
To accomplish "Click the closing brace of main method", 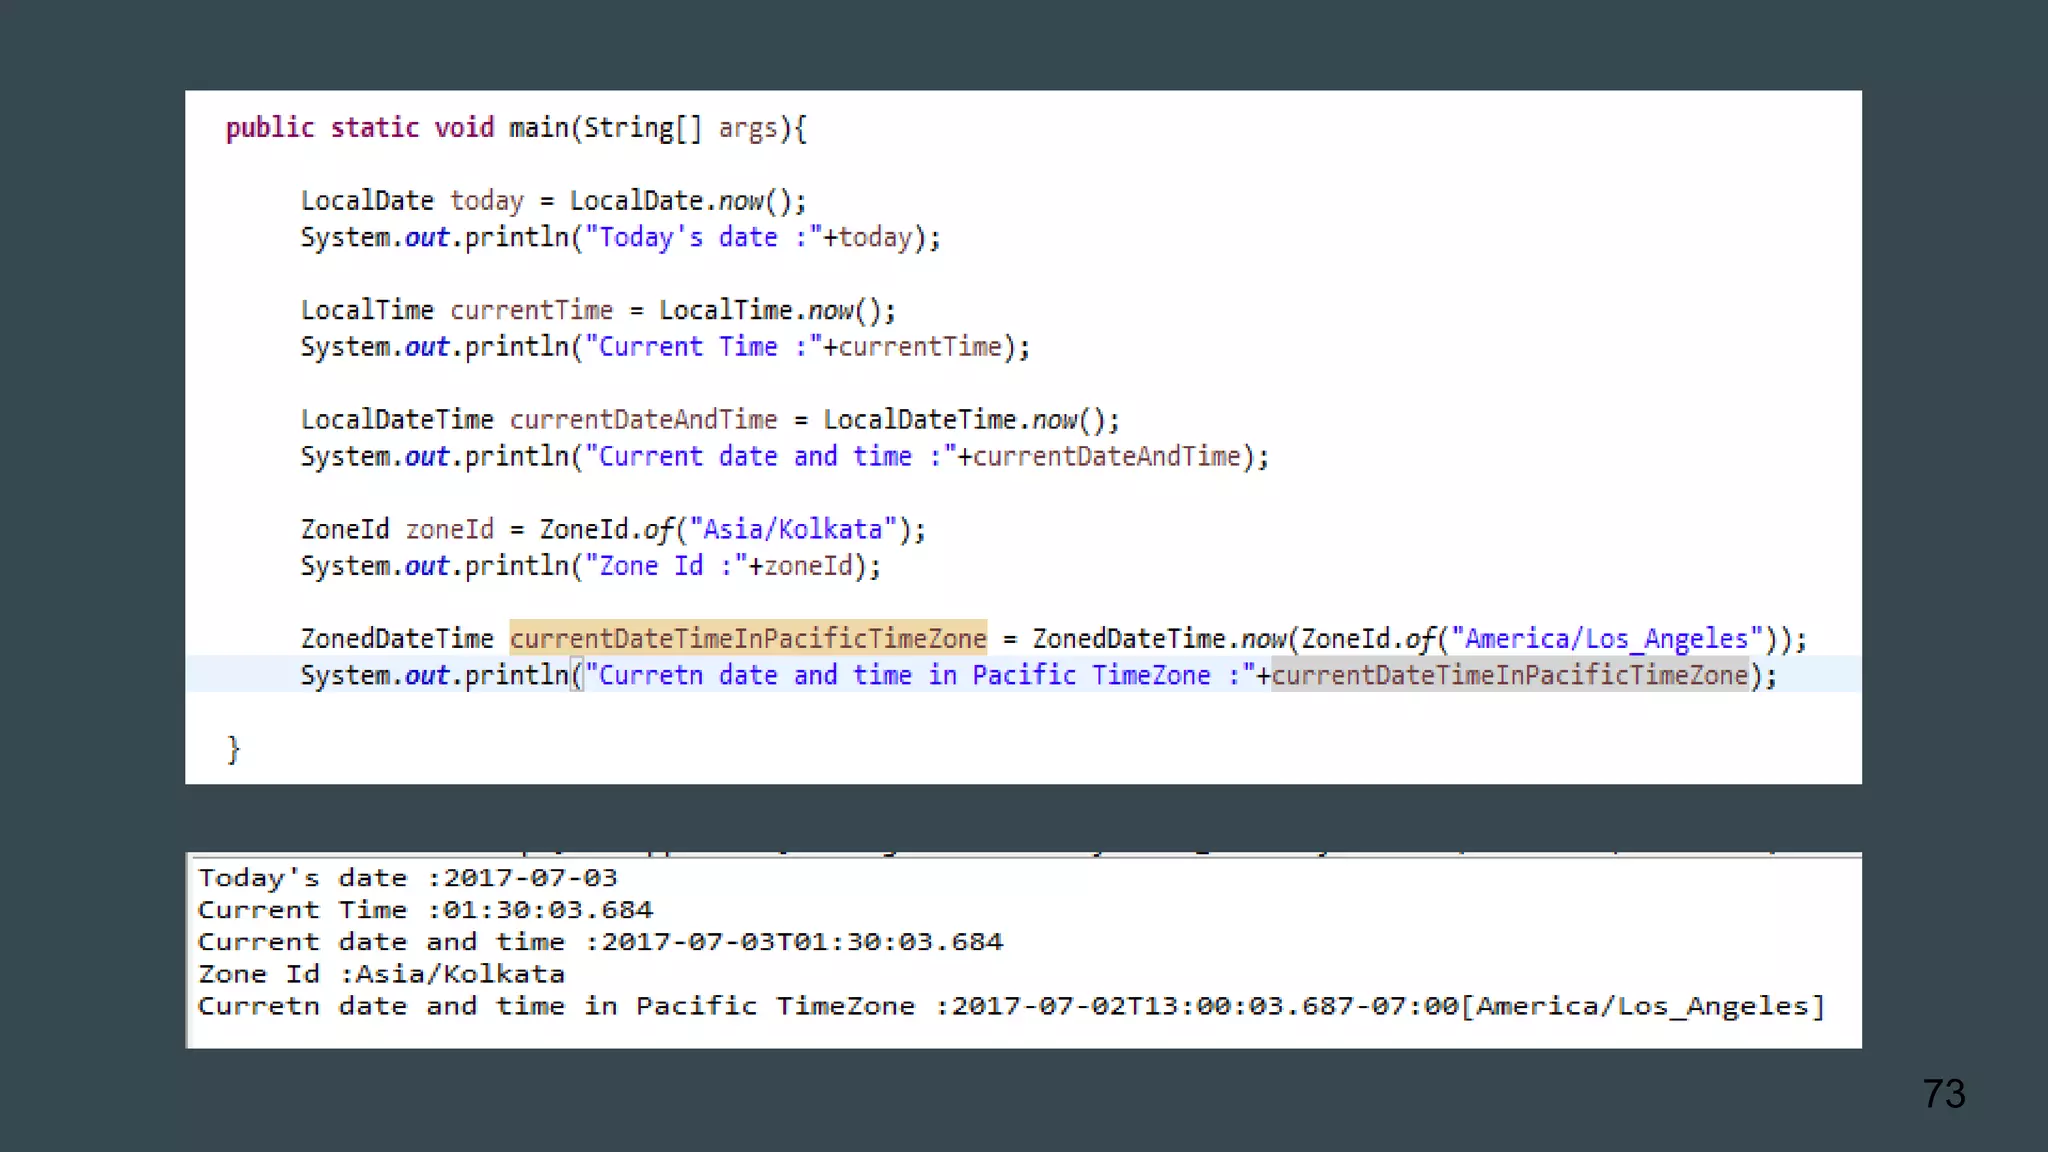I will pyautogui.click(x=233, y=749).
